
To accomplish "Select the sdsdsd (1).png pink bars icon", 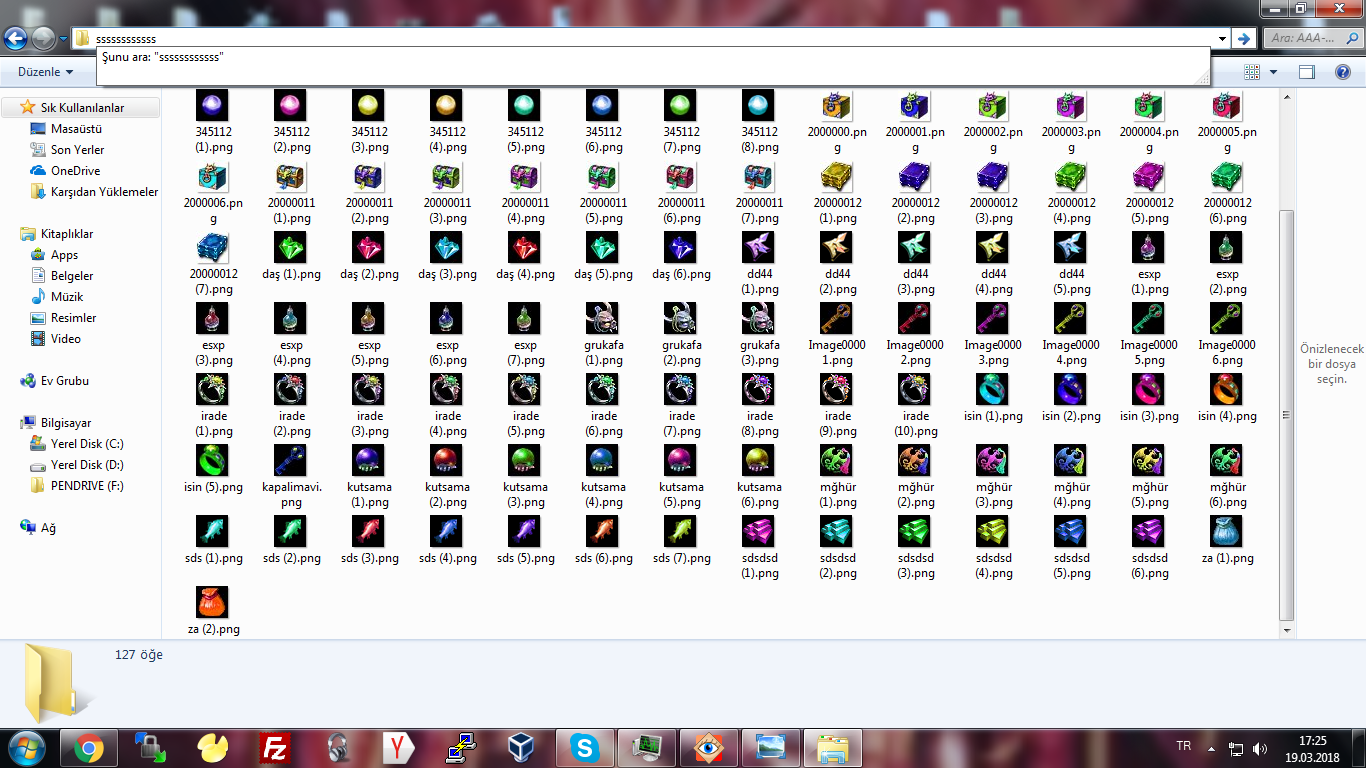I will [x=759, y=531].
